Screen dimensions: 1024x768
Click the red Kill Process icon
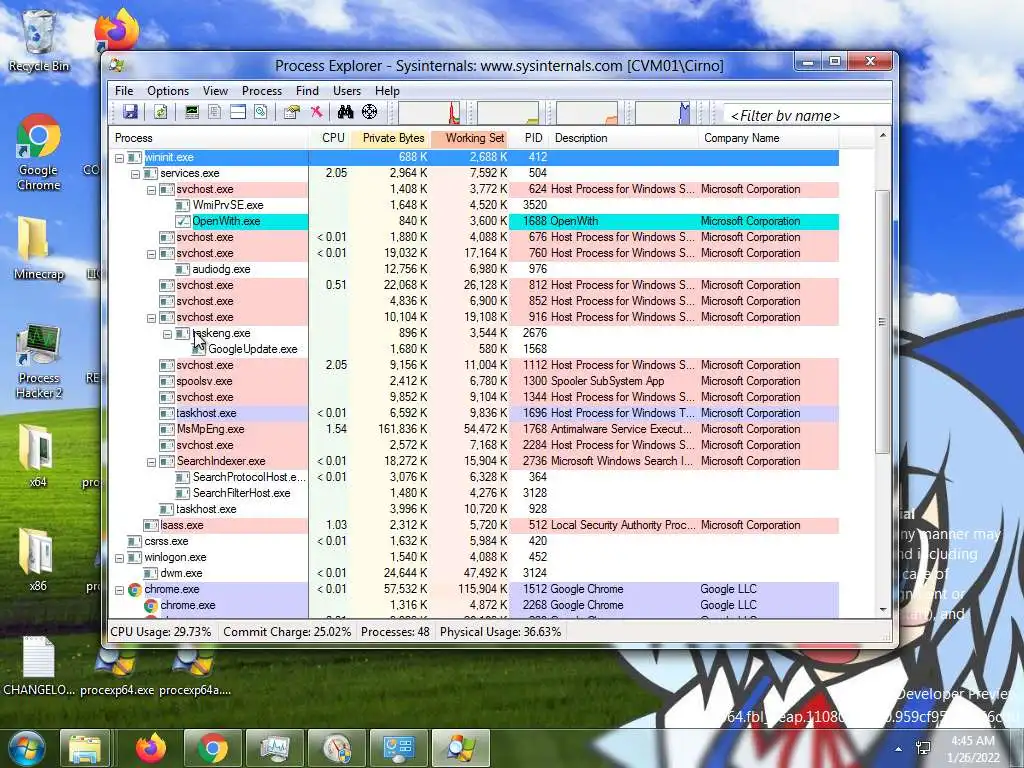pyautogui.click(x=317, y=112)
